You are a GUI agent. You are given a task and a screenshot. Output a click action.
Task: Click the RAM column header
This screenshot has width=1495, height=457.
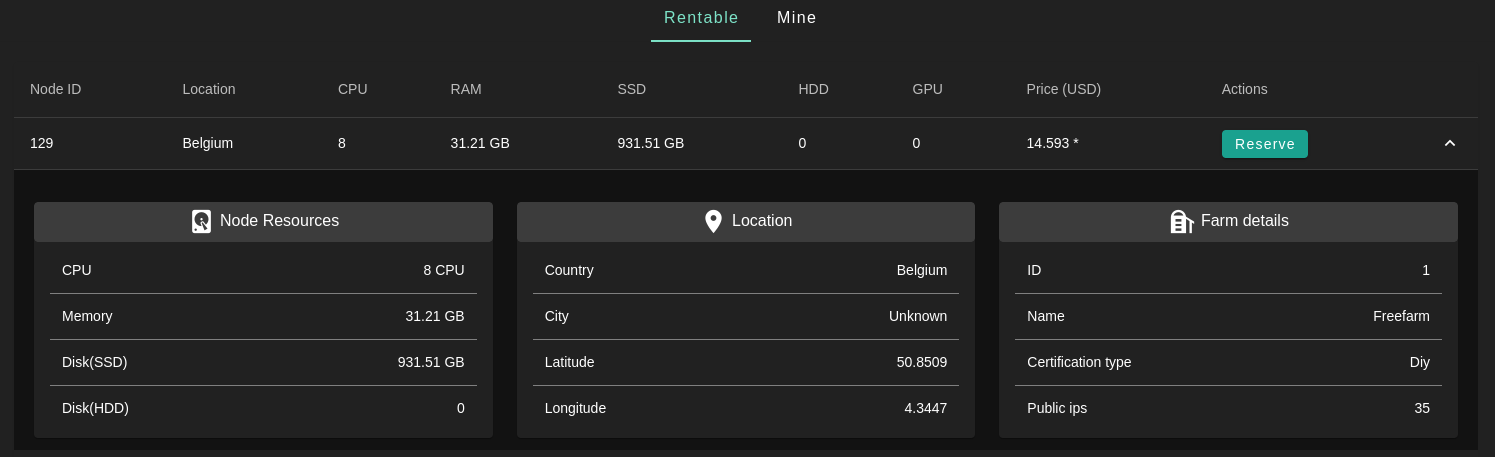coord(466,89)
